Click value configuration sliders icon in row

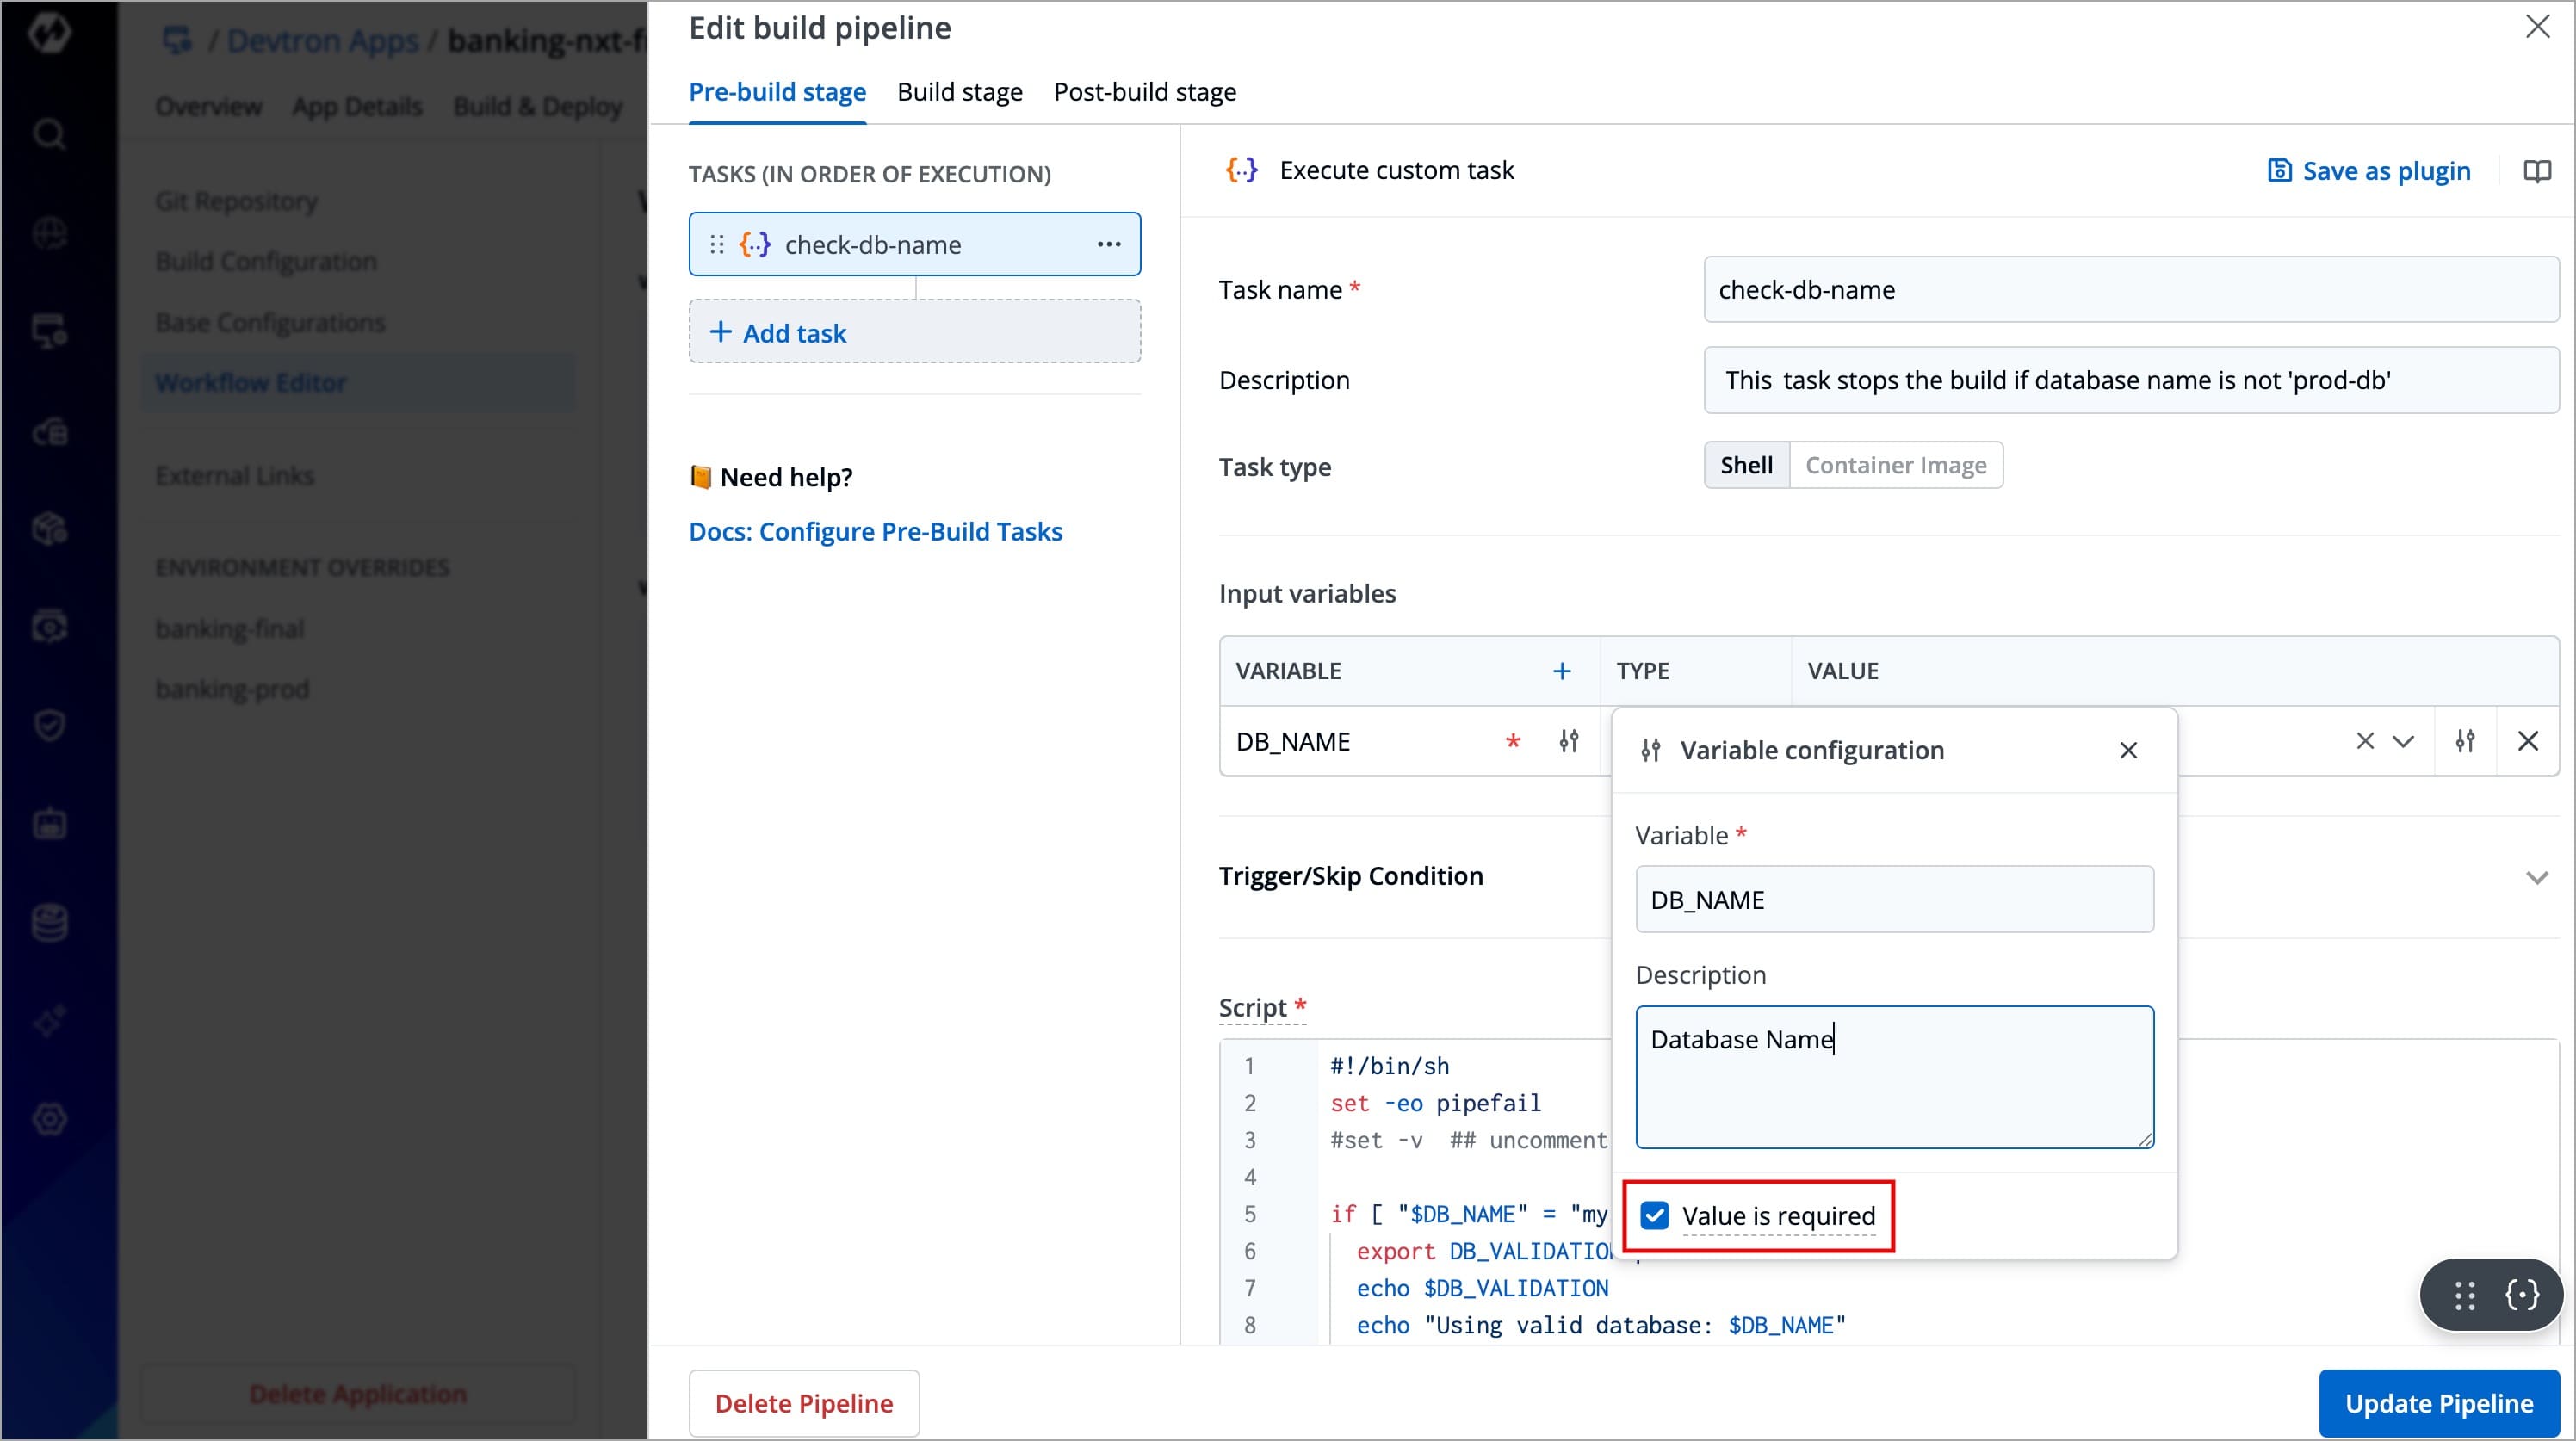coord(2465,741)
